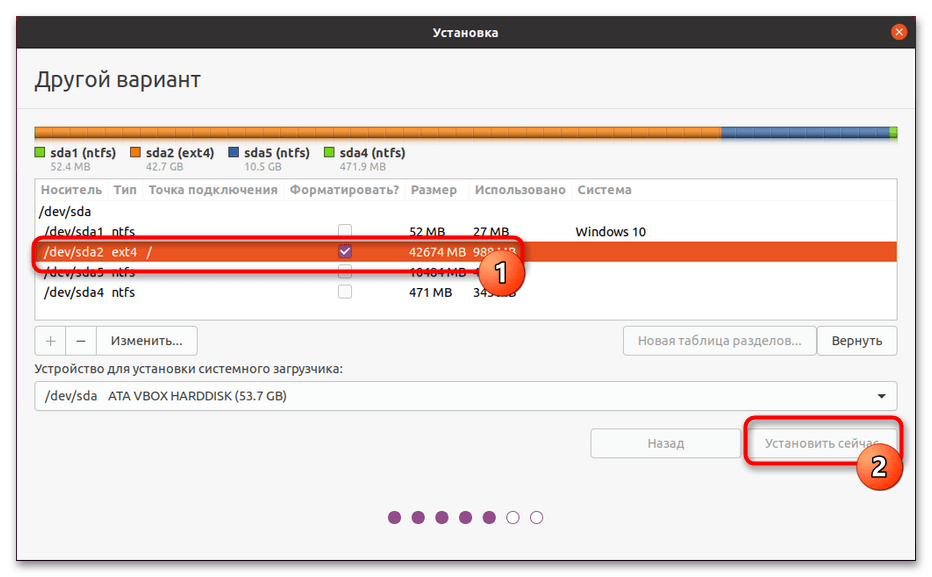Screen dimensions: 932x577
Task: Select the /dev/sda root device row
Action: click(65, 211)
